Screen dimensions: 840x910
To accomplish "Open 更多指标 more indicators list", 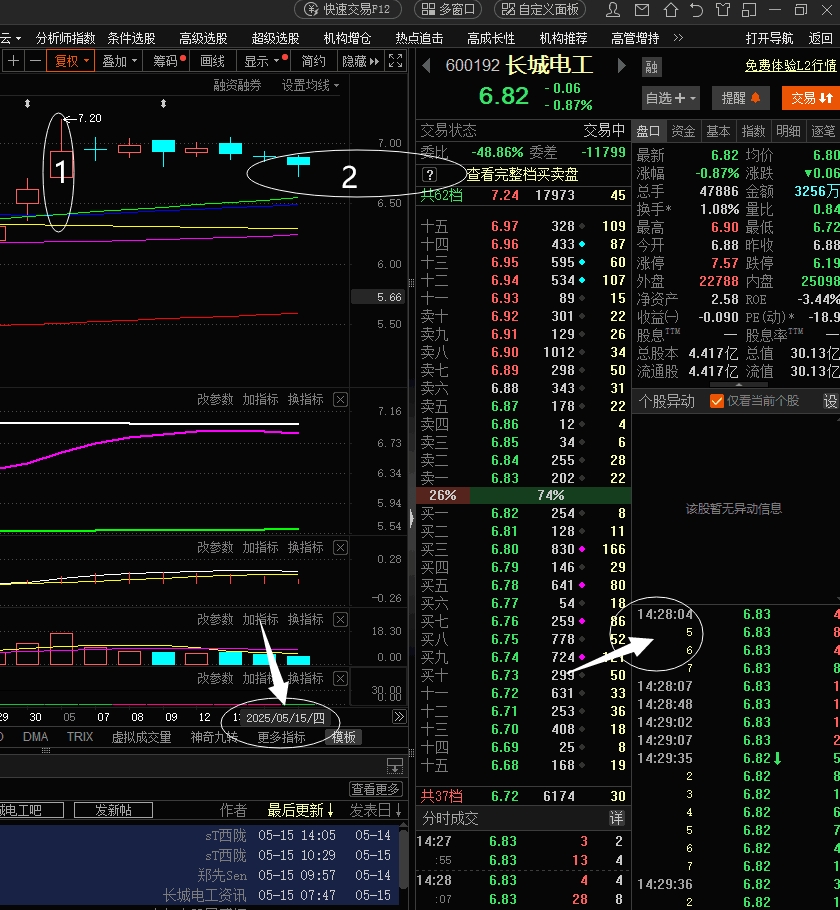I will (282, 737).
